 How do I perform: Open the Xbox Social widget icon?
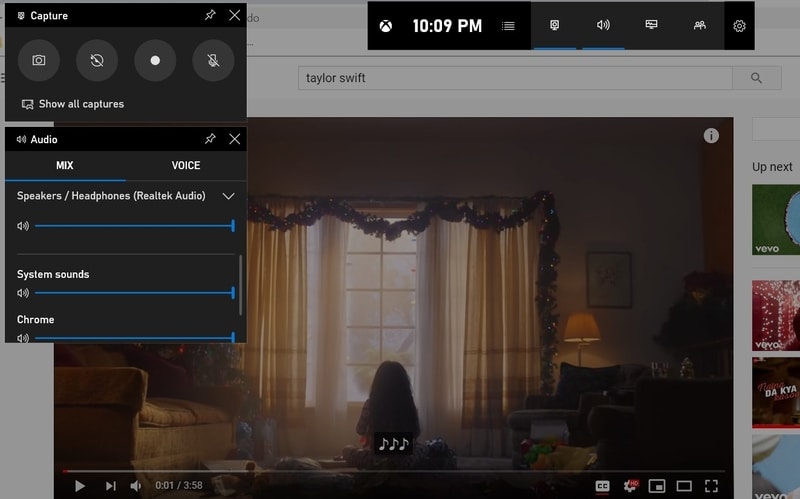699,26
